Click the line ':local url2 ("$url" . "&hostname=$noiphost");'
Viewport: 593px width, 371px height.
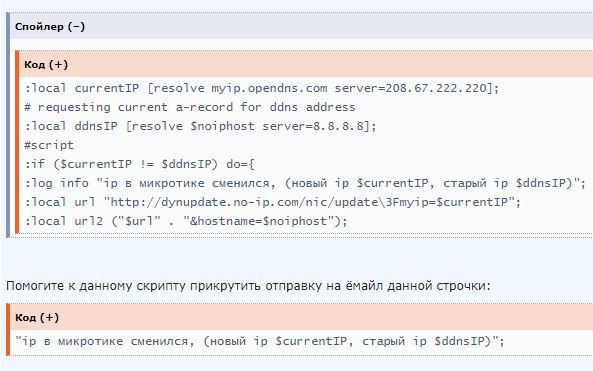click(186, 221)
